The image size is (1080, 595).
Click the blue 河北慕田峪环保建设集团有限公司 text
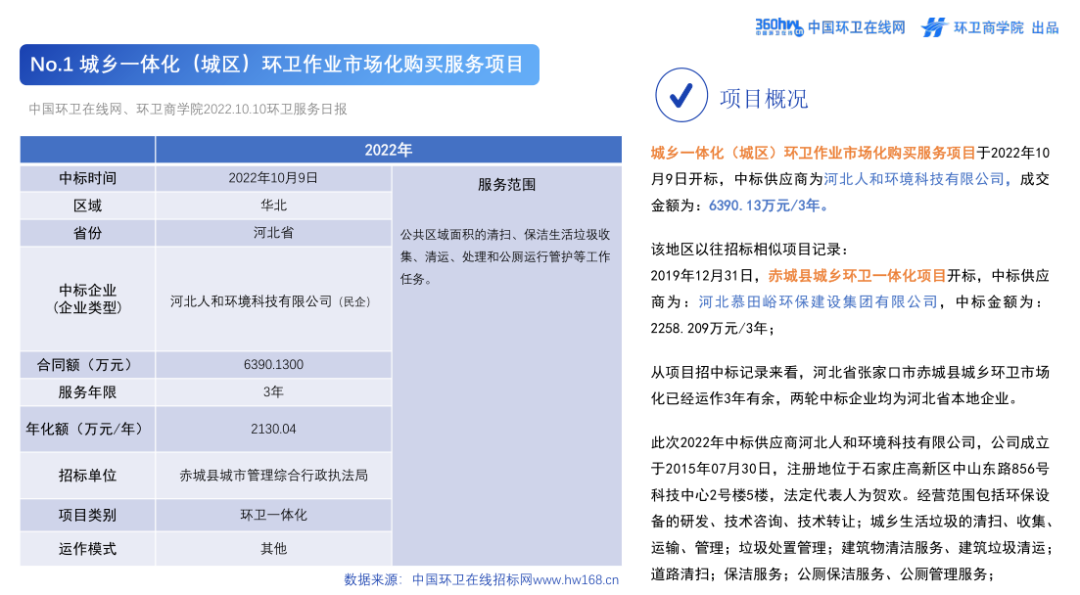pyautogui.click(x=818, y=302)
